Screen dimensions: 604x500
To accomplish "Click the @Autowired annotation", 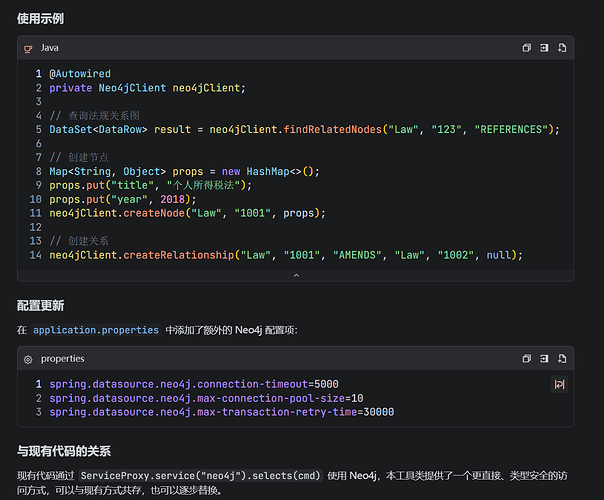I will tap(80, 74).
